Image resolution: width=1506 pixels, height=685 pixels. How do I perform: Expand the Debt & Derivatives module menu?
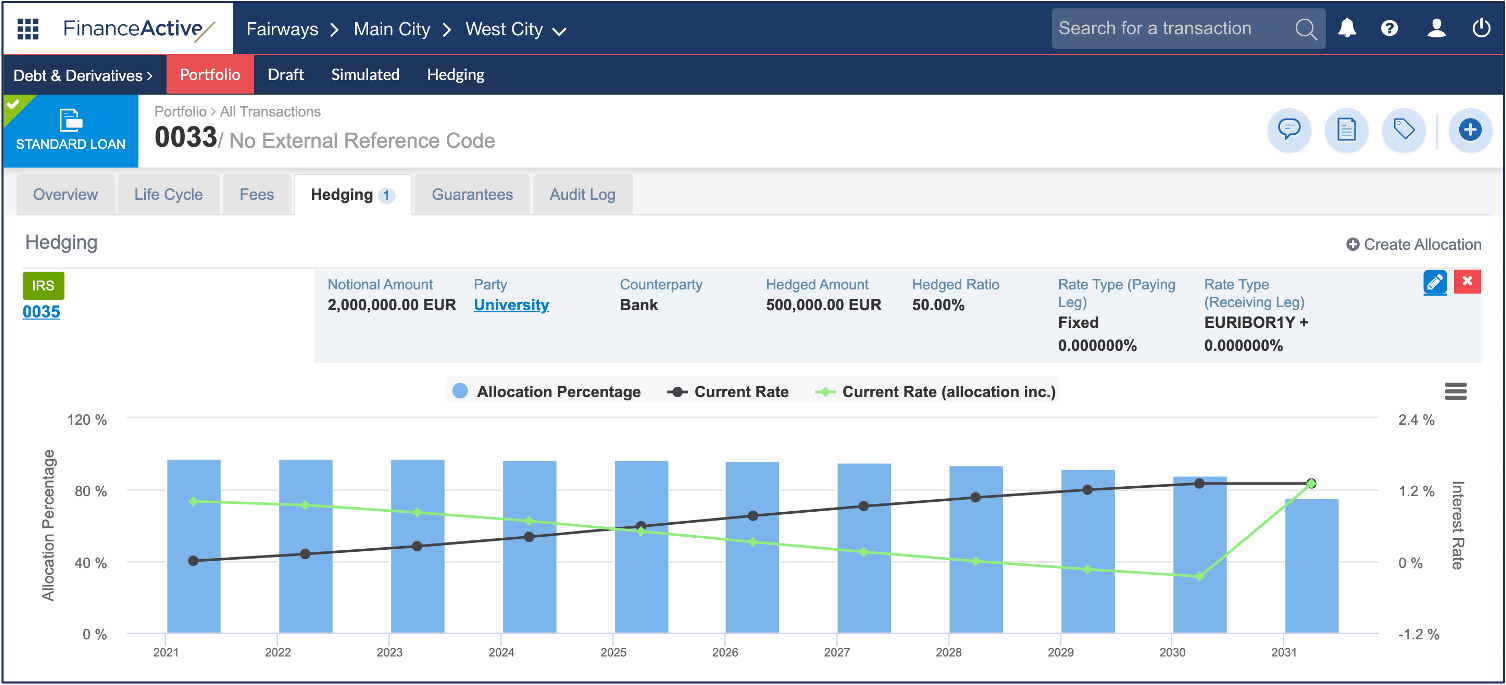click(83, 75)
